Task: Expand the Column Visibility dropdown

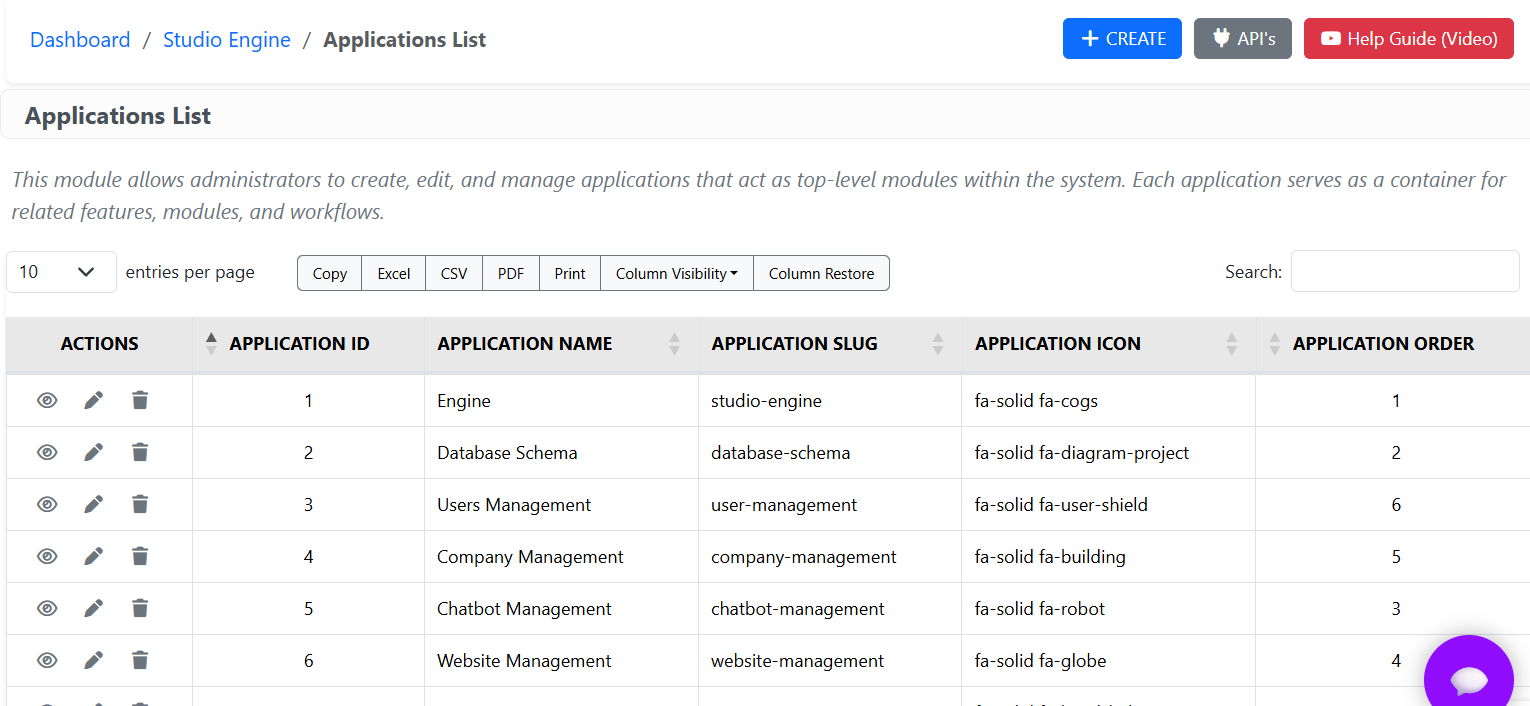Action: click(676, 273)
